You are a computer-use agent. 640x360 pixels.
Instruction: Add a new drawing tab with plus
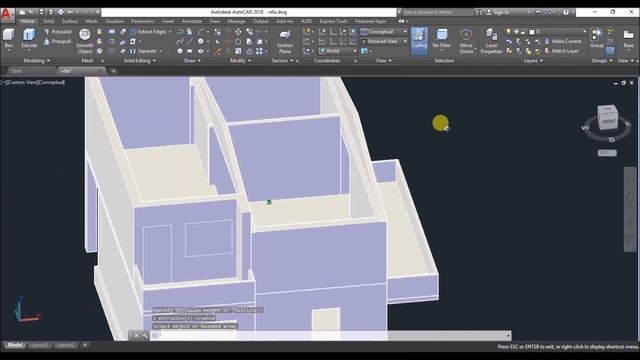click(113, 71)
